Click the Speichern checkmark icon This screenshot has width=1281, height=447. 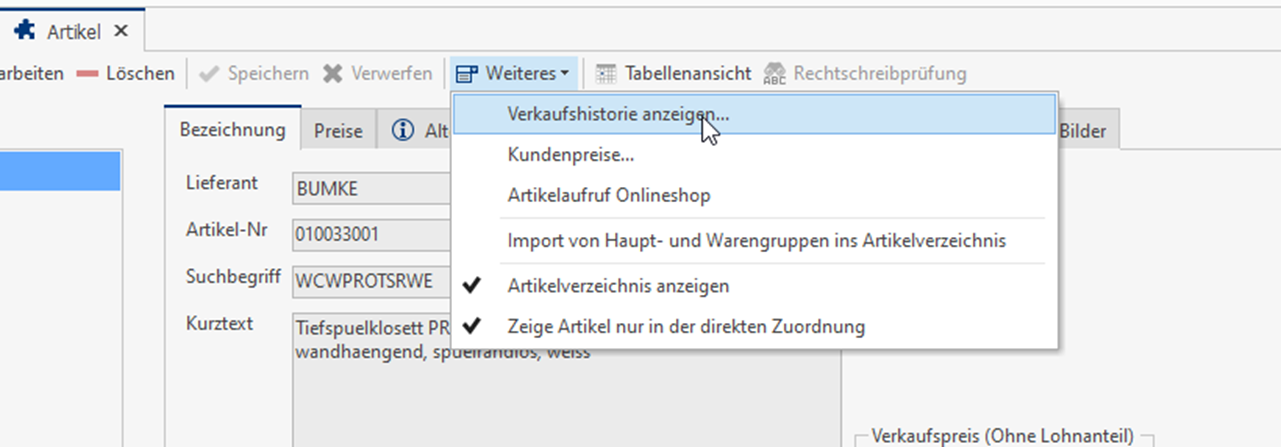tap(209, 73)
